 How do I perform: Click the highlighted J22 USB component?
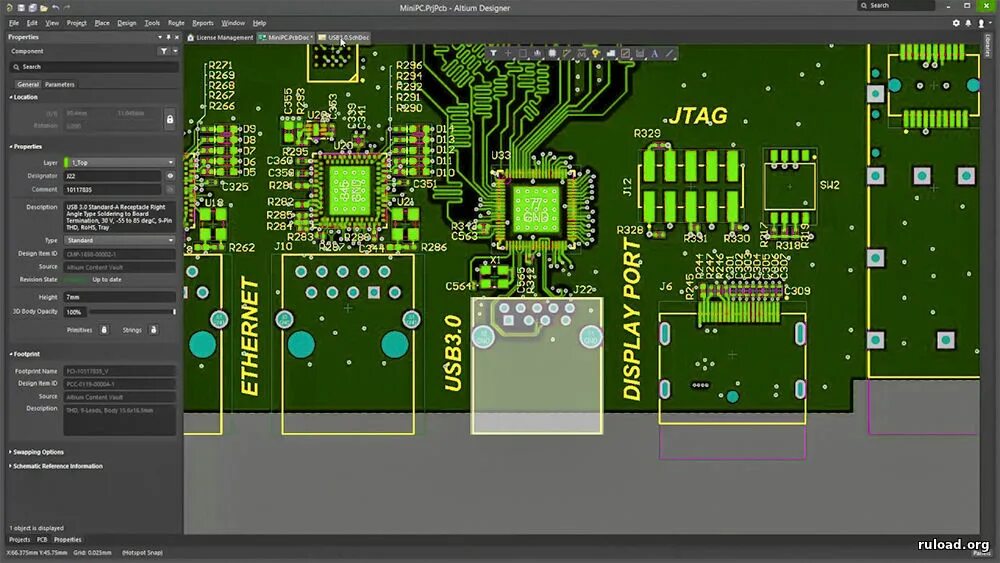tap(536, 366)
